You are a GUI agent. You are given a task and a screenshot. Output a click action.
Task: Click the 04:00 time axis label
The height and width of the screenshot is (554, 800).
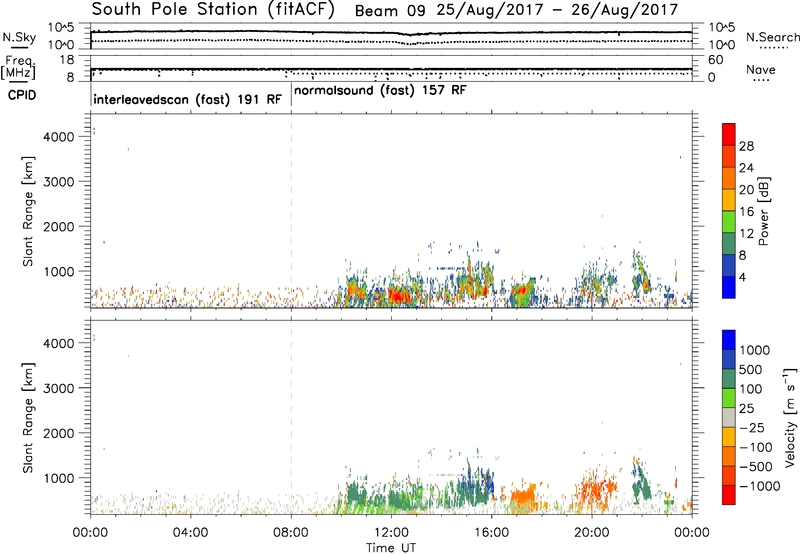click(191, 533)
